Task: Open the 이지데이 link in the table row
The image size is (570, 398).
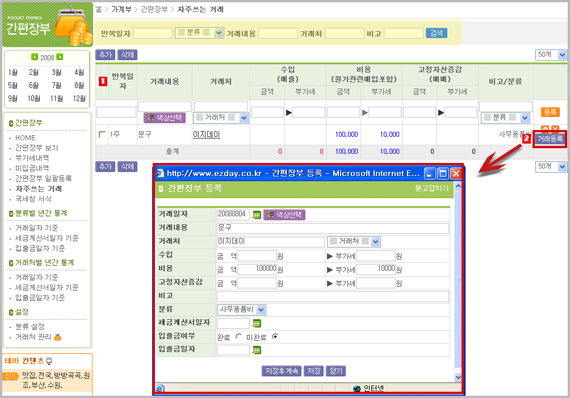Action: (206, 134)
